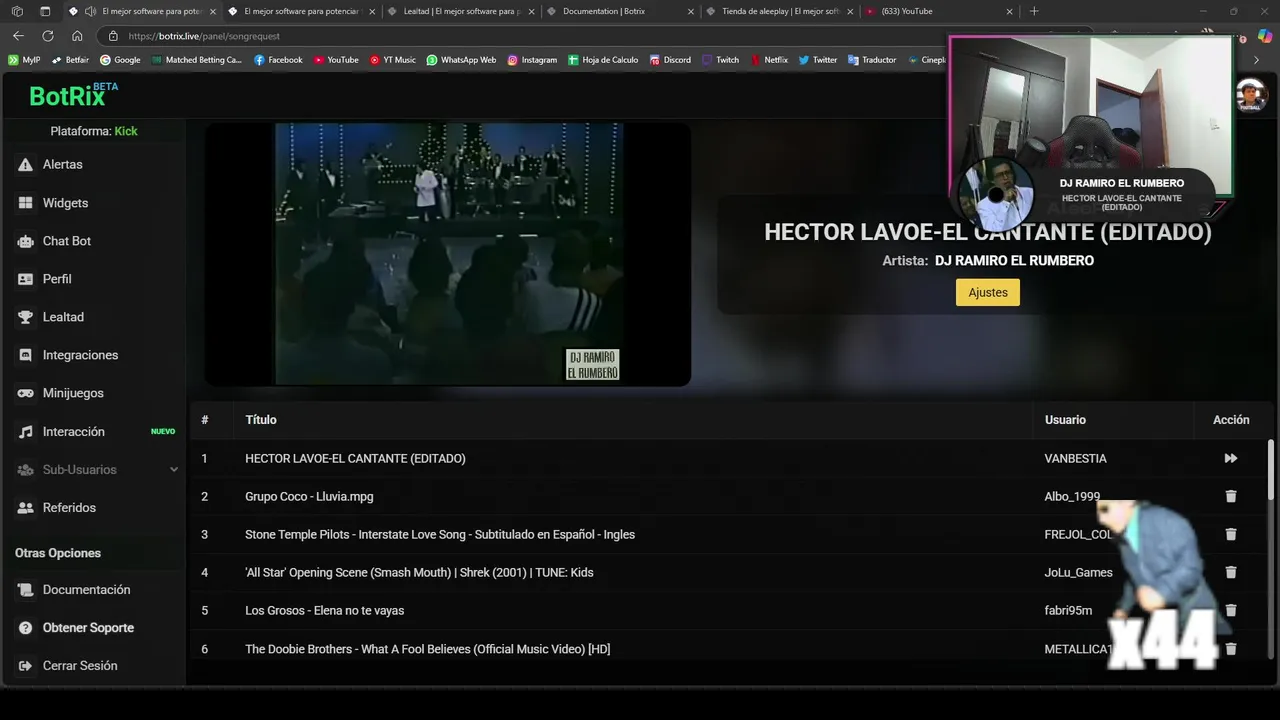1280x720 pixels.
Task: Open the Interacción music section
Action: click(x=73, y=431)
